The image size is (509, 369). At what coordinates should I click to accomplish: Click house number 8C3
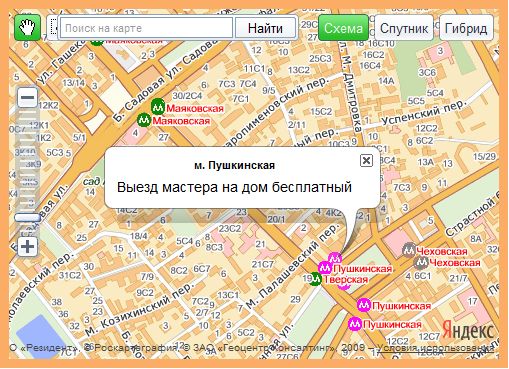click(x=214, y=247)
